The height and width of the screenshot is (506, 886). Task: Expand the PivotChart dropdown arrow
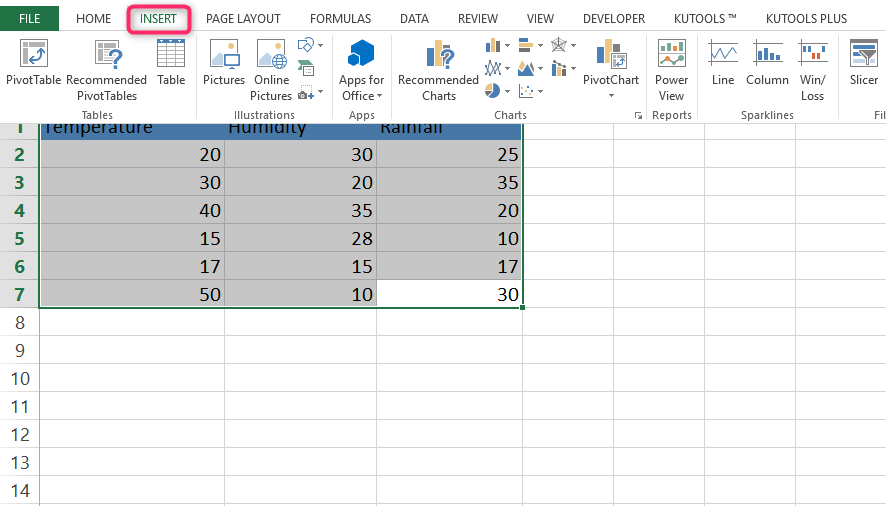[x=611, y=96]
